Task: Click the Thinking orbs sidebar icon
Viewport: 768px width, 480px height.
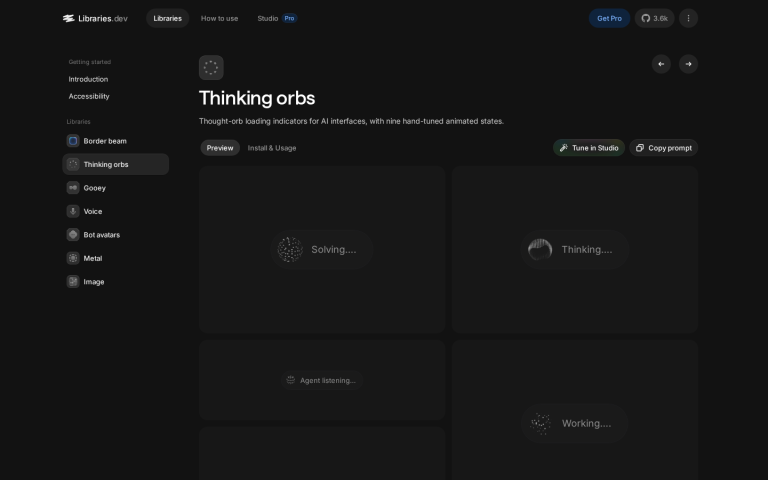Action: [73, 165]
